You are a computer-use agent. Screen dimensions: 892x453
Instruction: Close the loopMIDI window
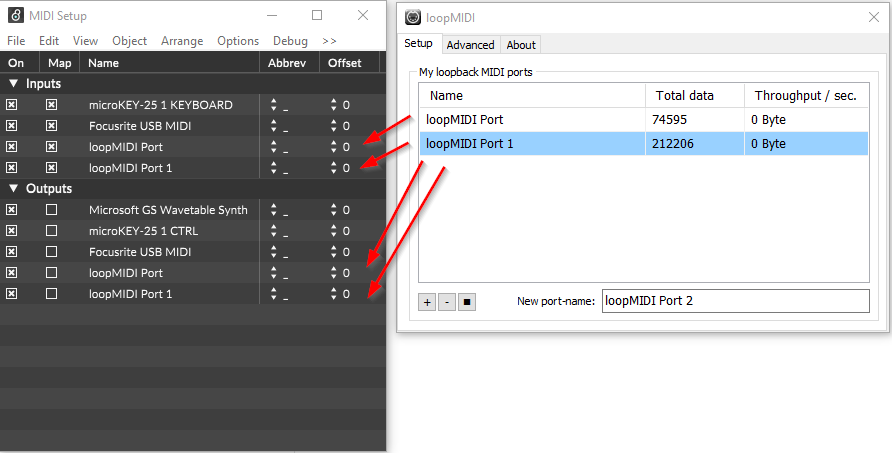(874, 18)
